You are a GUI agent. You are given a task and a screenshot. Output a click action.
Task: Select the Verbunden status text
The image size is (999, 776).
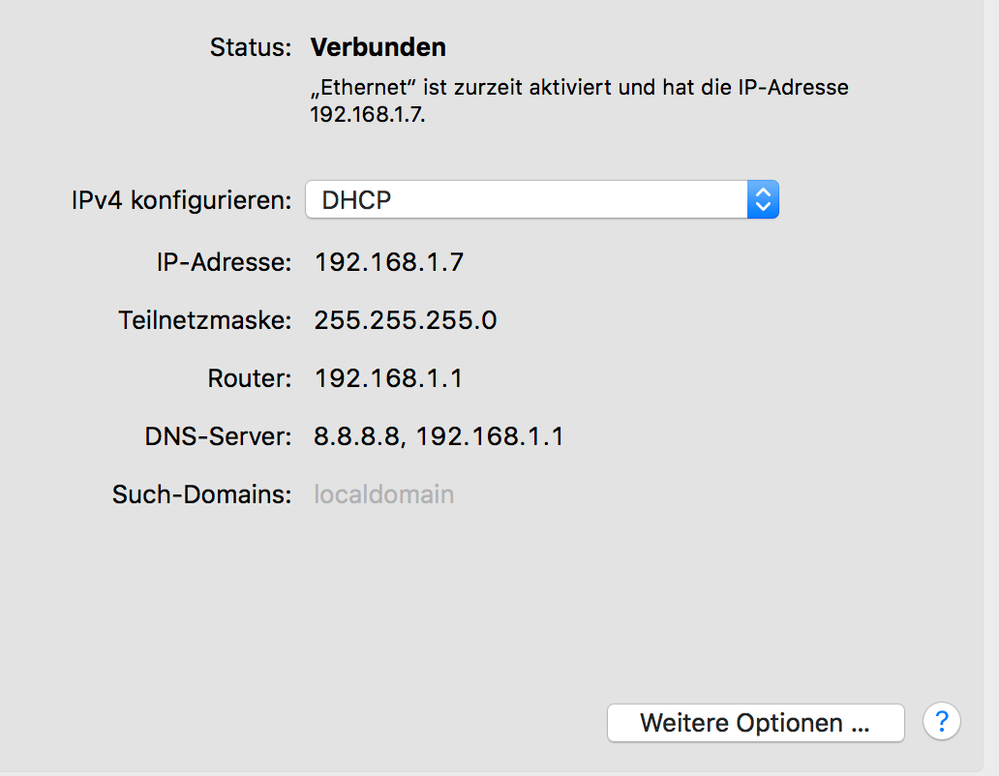tap(378, 47)
